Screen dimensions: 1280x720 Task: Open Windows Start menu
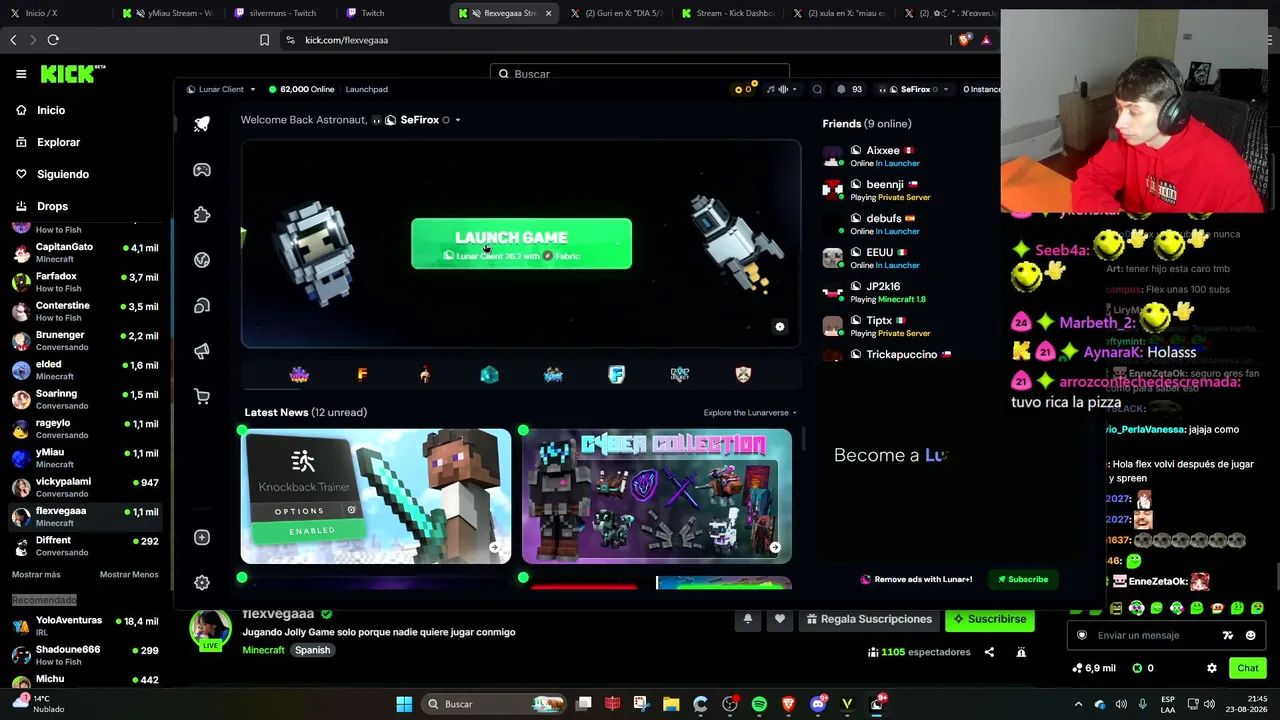click(x=404, y=704)
